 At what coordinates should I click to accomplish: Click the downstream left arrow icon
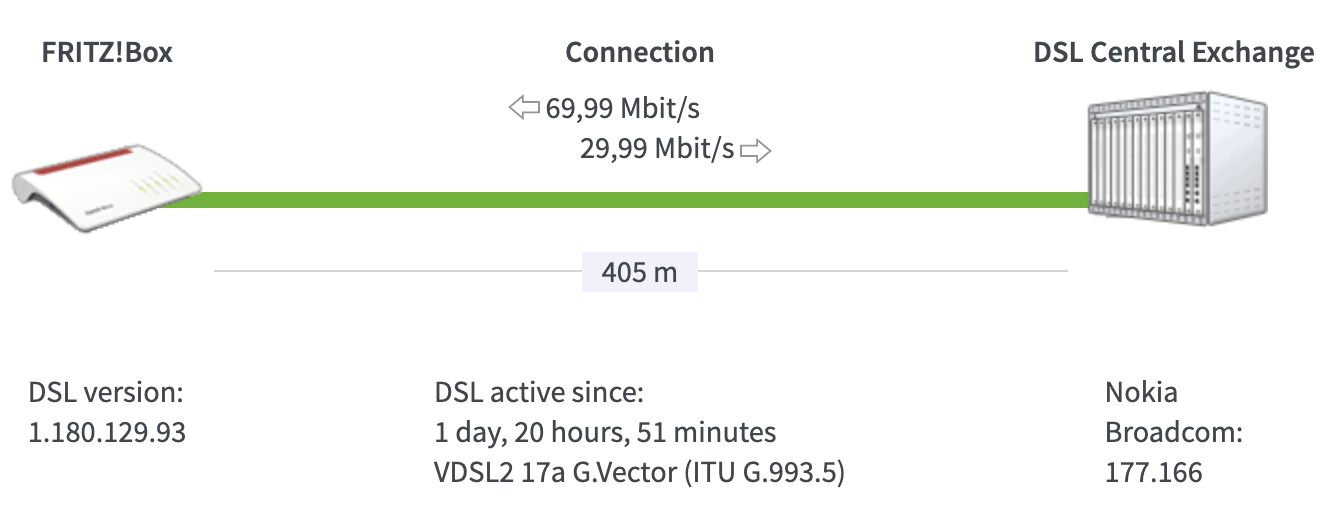click(x=524, y=108)
